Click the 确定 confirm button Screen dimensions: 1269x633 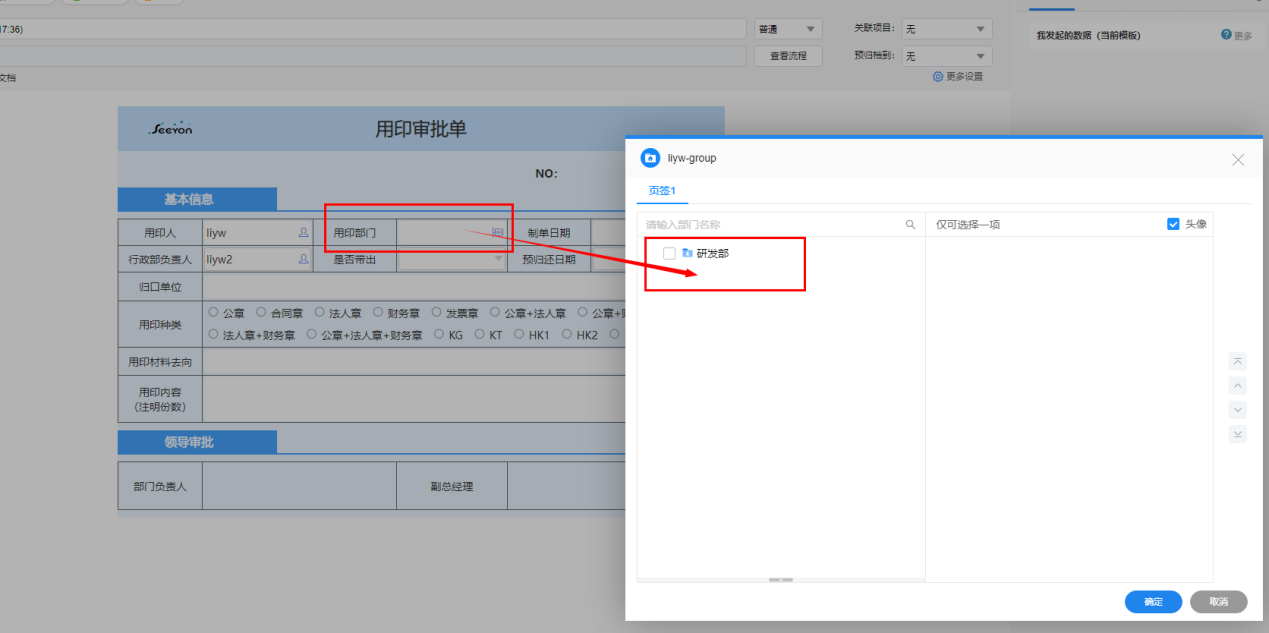[1153, 602]
